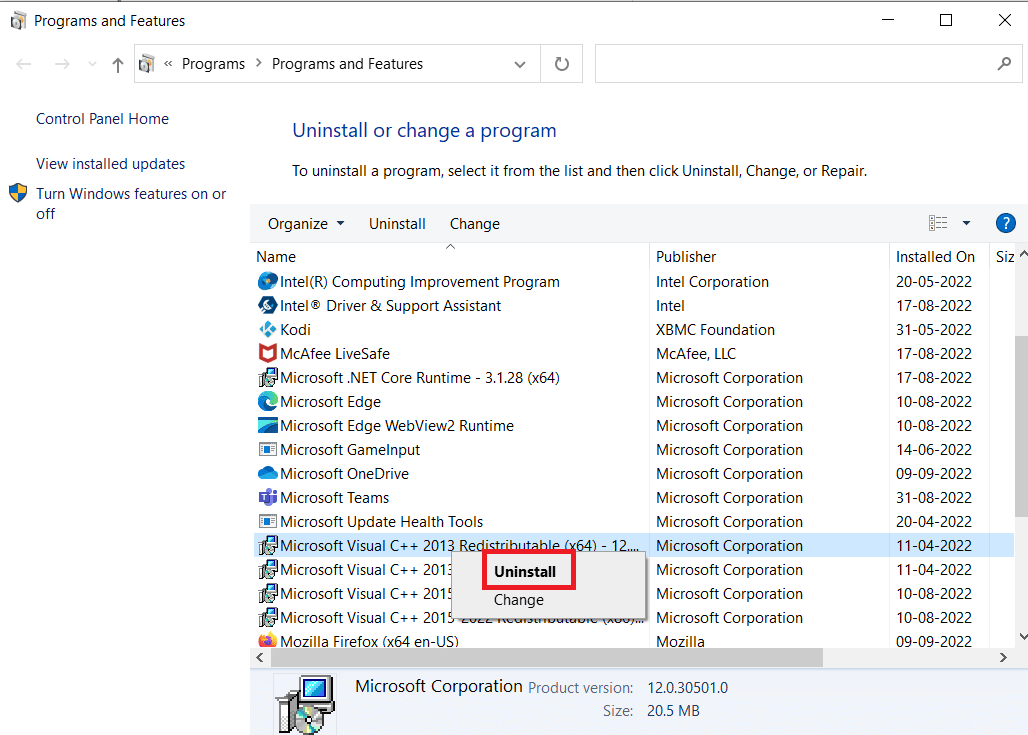This screenshot has width=1028, height=735.
Task: Click the McAfee LiveSafe shield icon
Action: [x=267, y=354]
